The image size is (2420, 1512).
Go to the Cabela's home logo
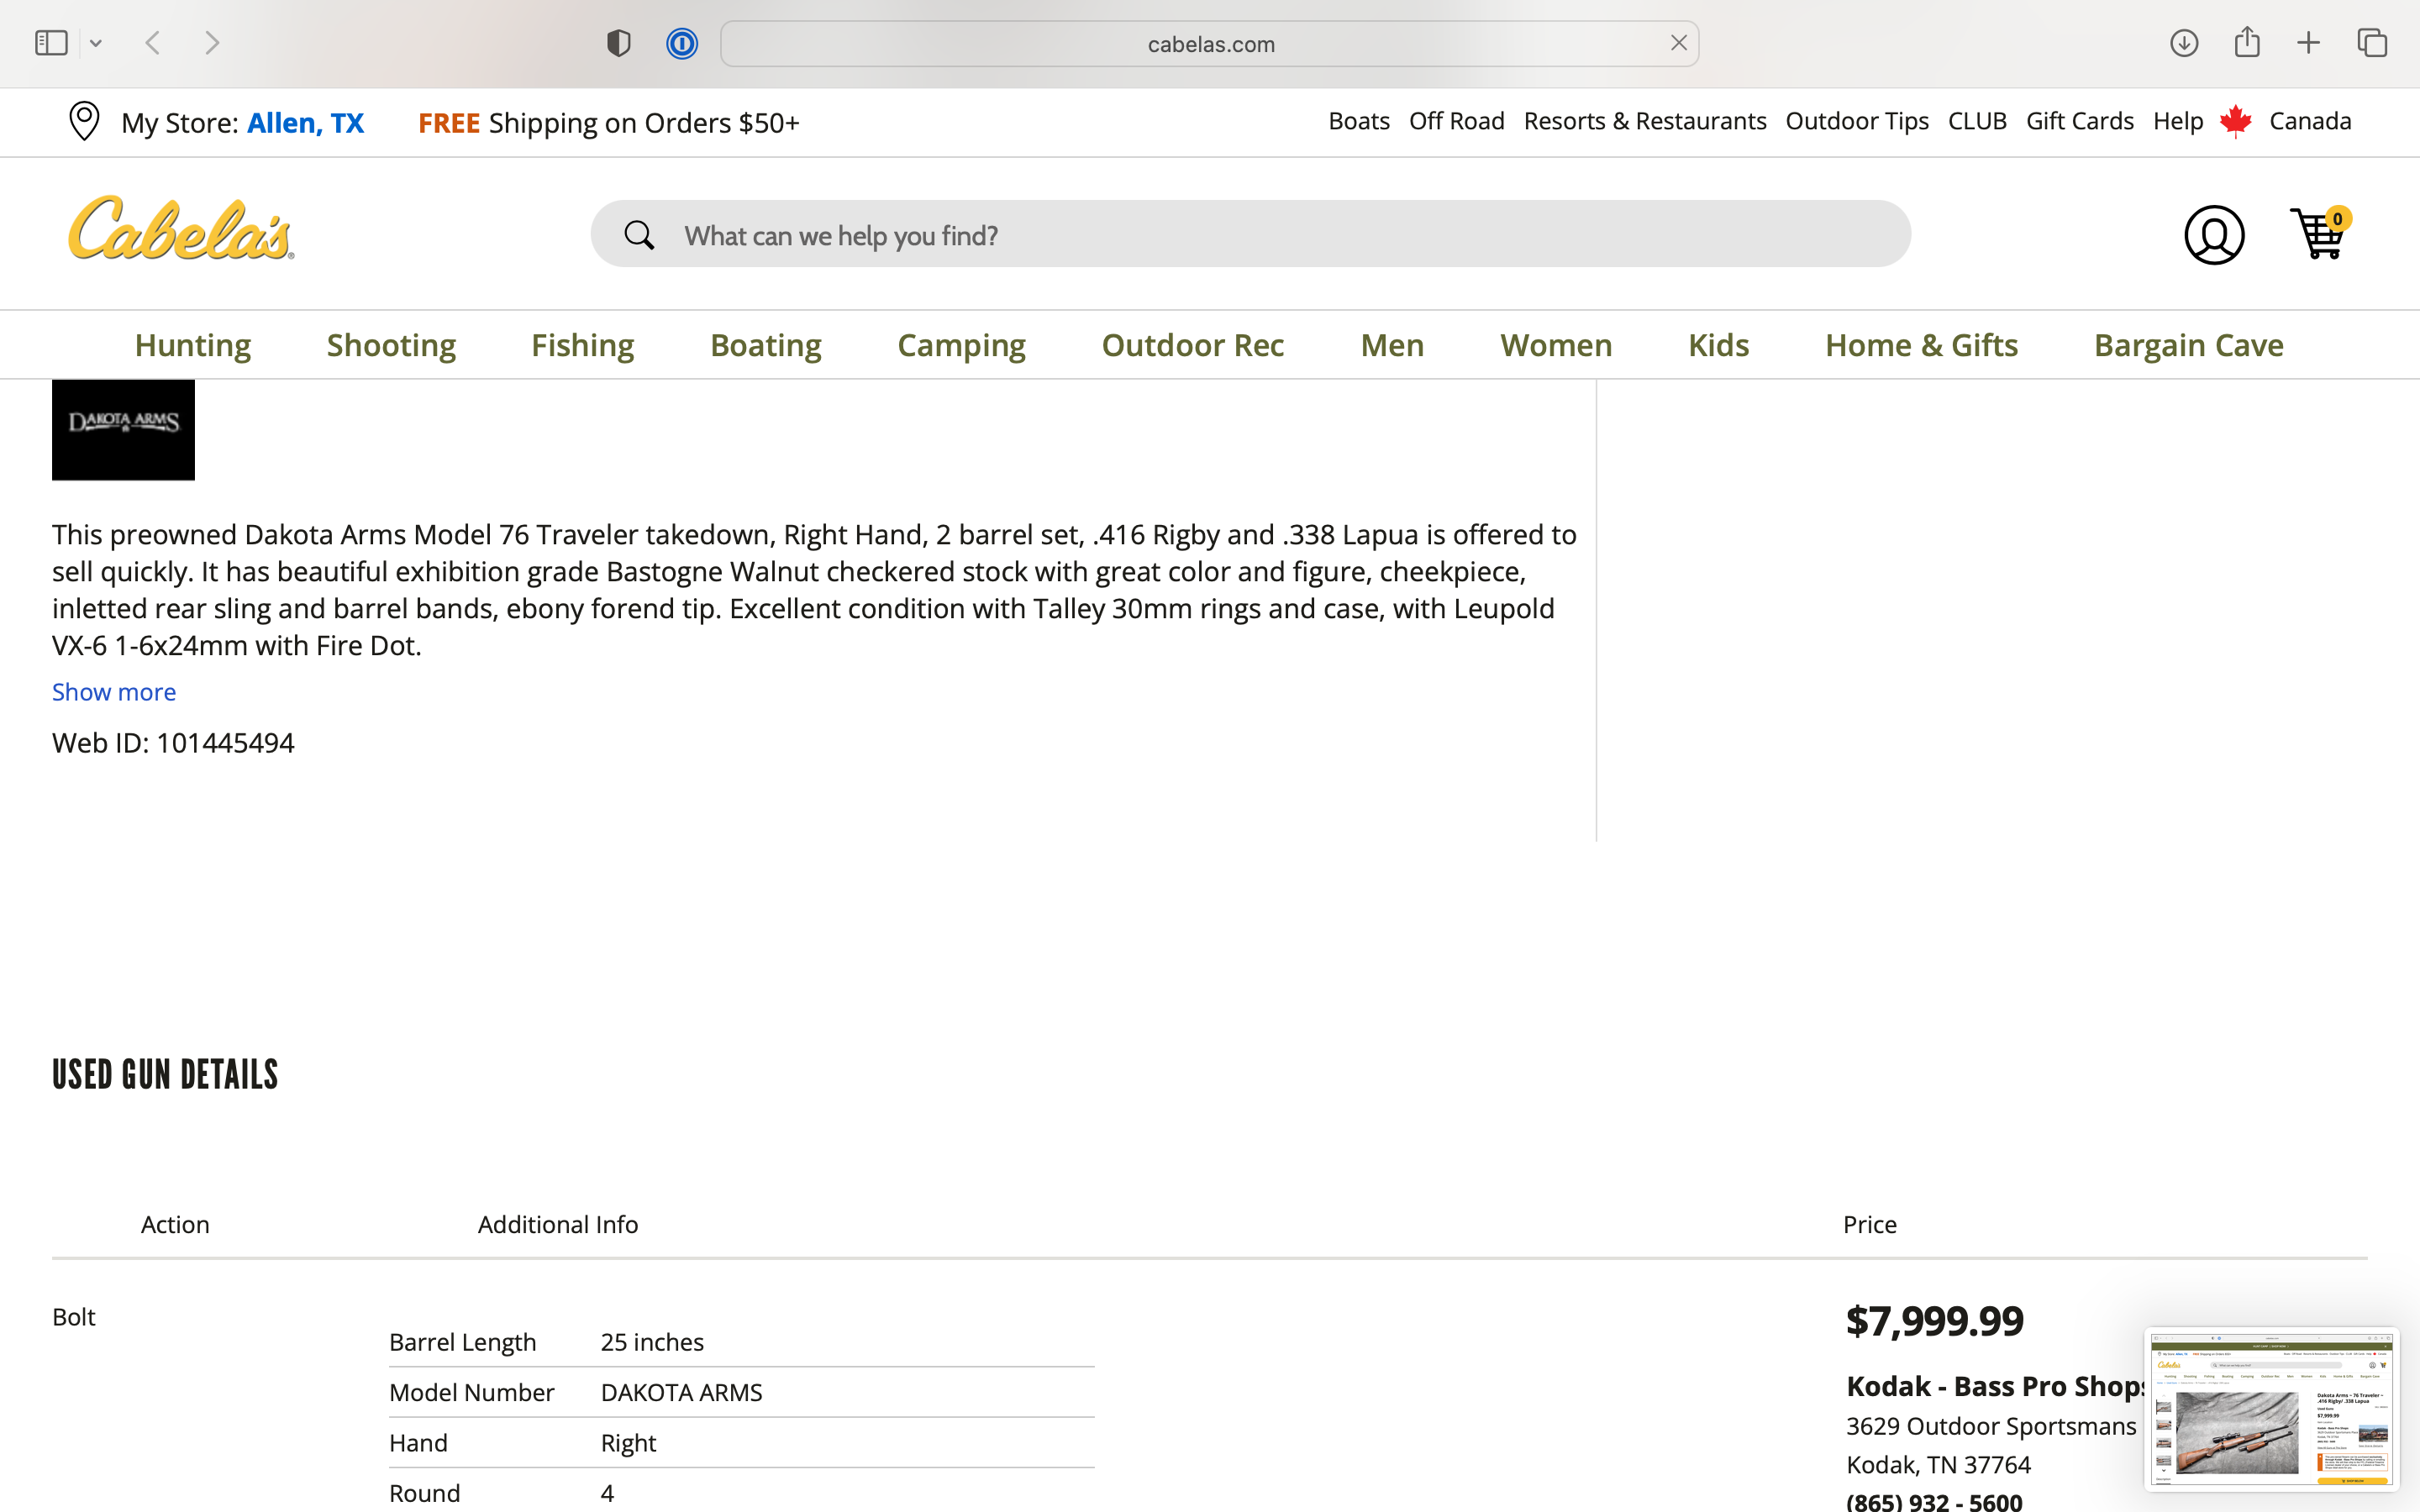[x=181, y=229]
